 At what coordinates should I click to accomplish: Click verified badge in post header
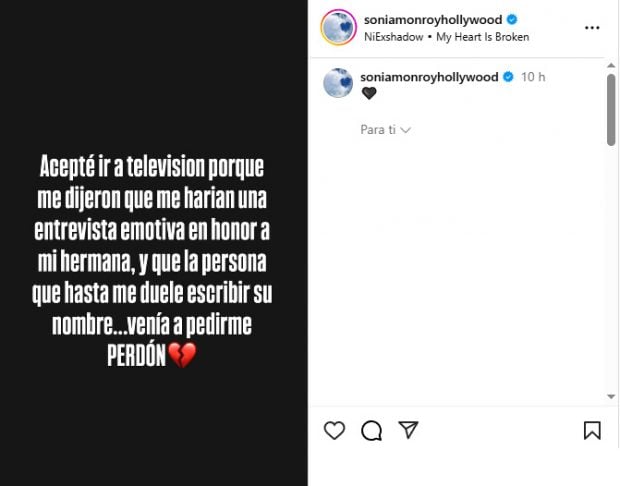[512, 19]
